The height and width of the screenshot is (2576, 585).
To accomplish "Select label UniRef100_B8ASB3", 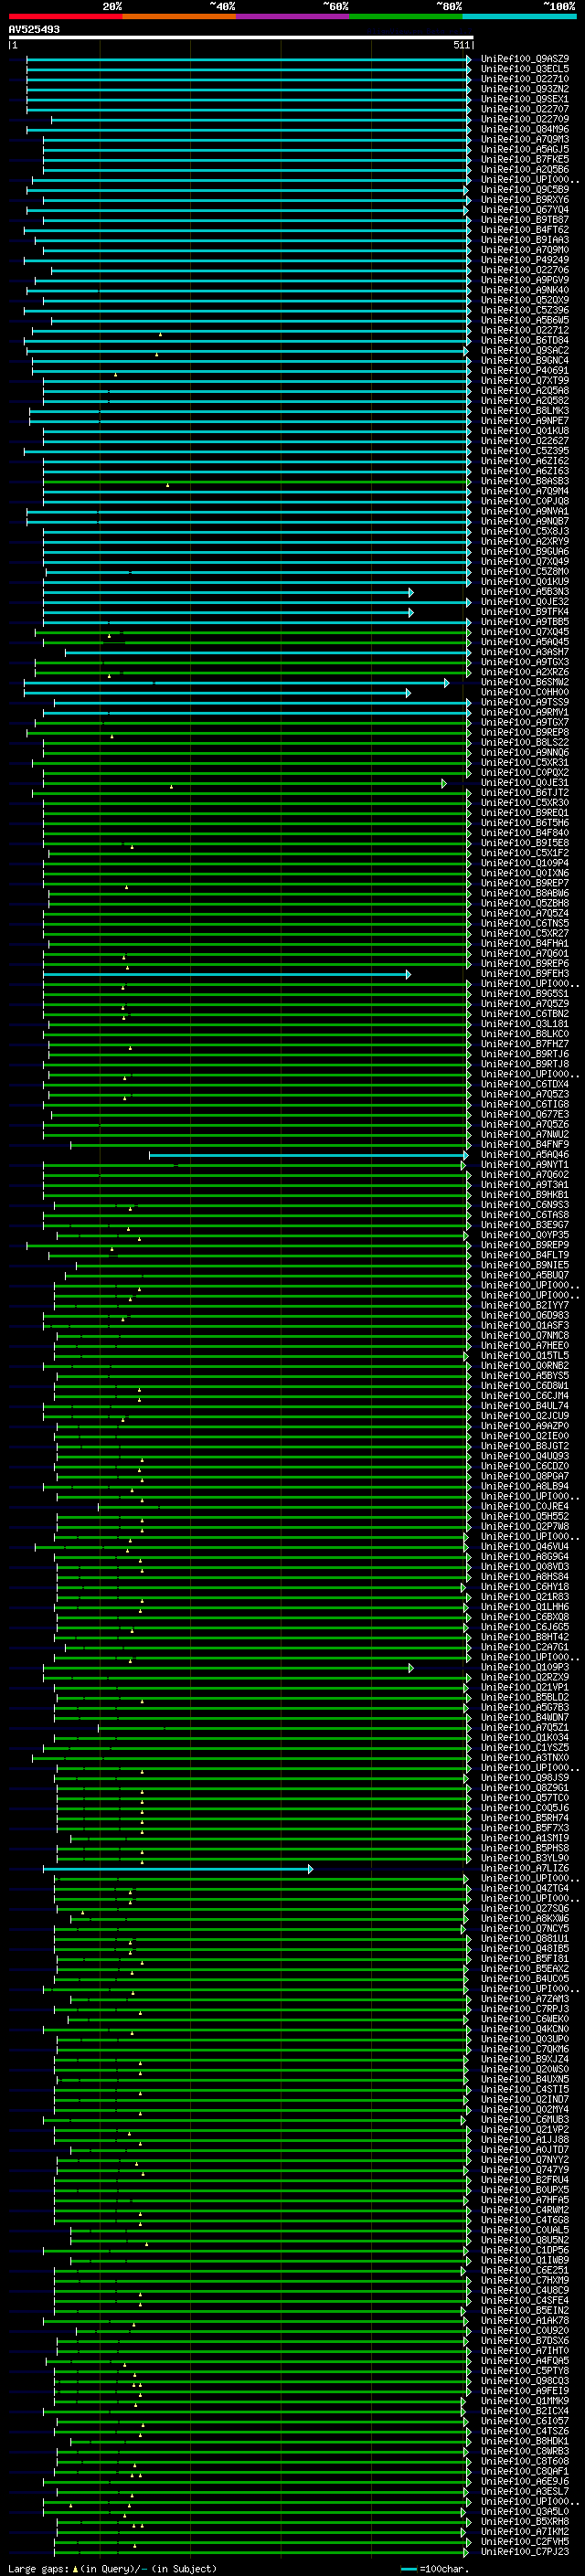I will point(524,481).
